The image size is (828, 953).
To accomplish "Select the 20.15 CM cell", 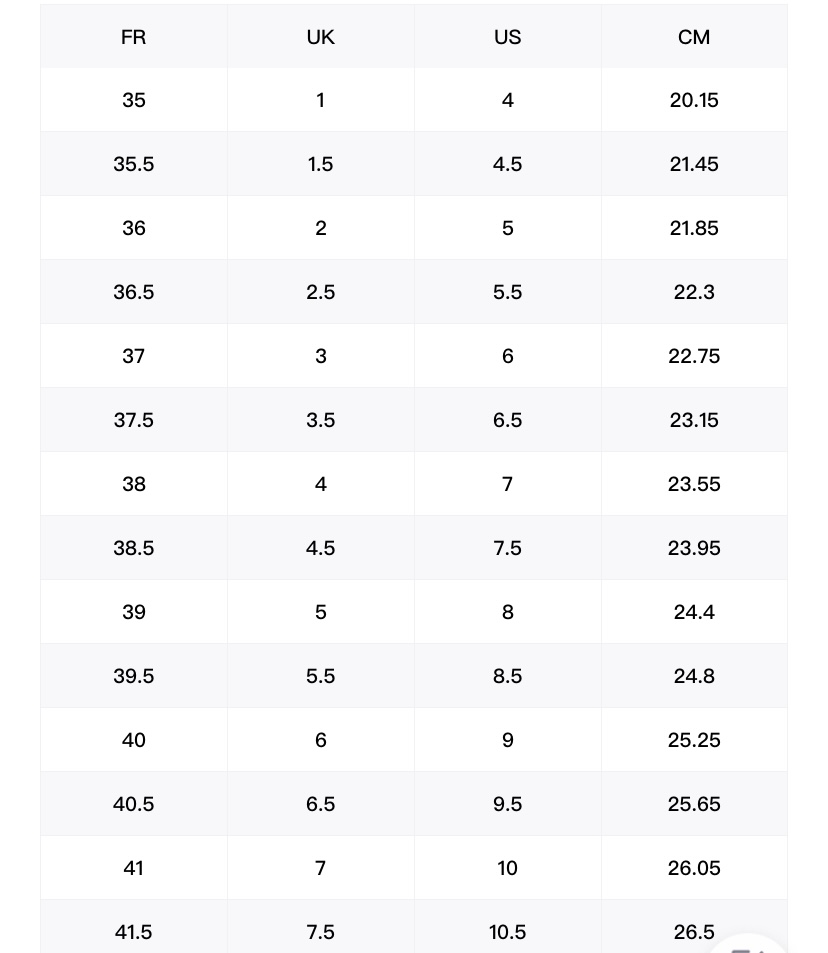I will pyautogui.click(x=694, y=100).
